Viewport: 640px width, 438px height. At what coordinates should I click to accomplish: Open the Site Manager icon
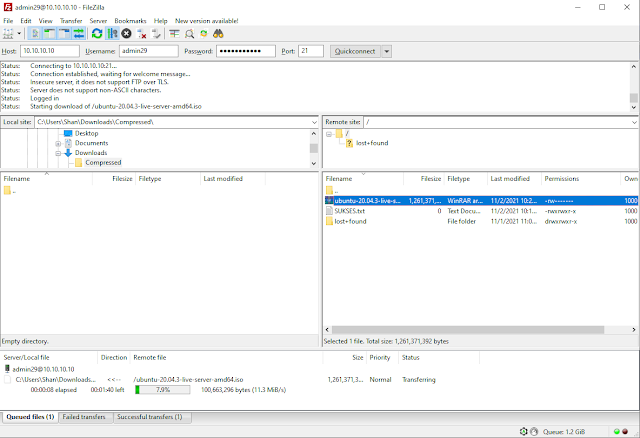[x=8, y=33]
